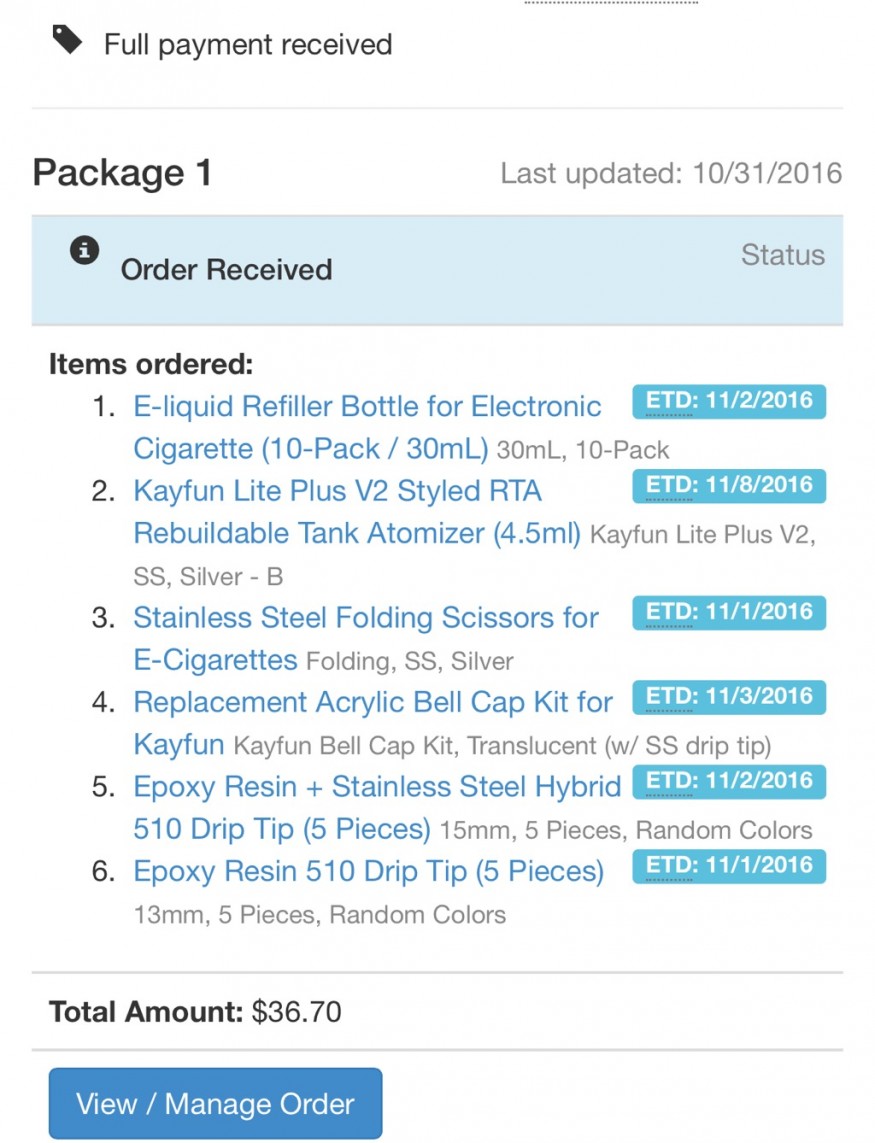Click the ETD 11/3/2016 badge
The width and height of the screenshot is (875, 1143).
(729, 696)
